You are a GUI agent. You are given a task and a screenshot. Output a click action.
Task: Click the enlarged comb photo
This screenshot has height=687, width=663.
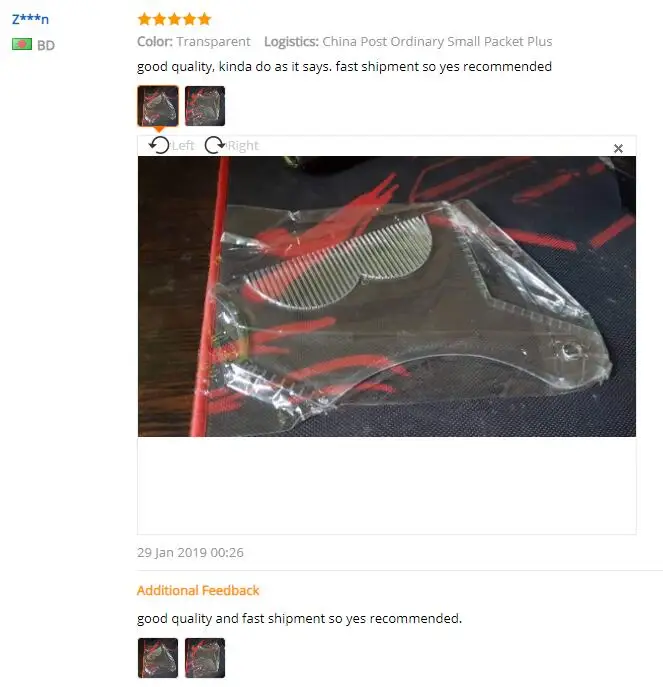coord(386,296)
